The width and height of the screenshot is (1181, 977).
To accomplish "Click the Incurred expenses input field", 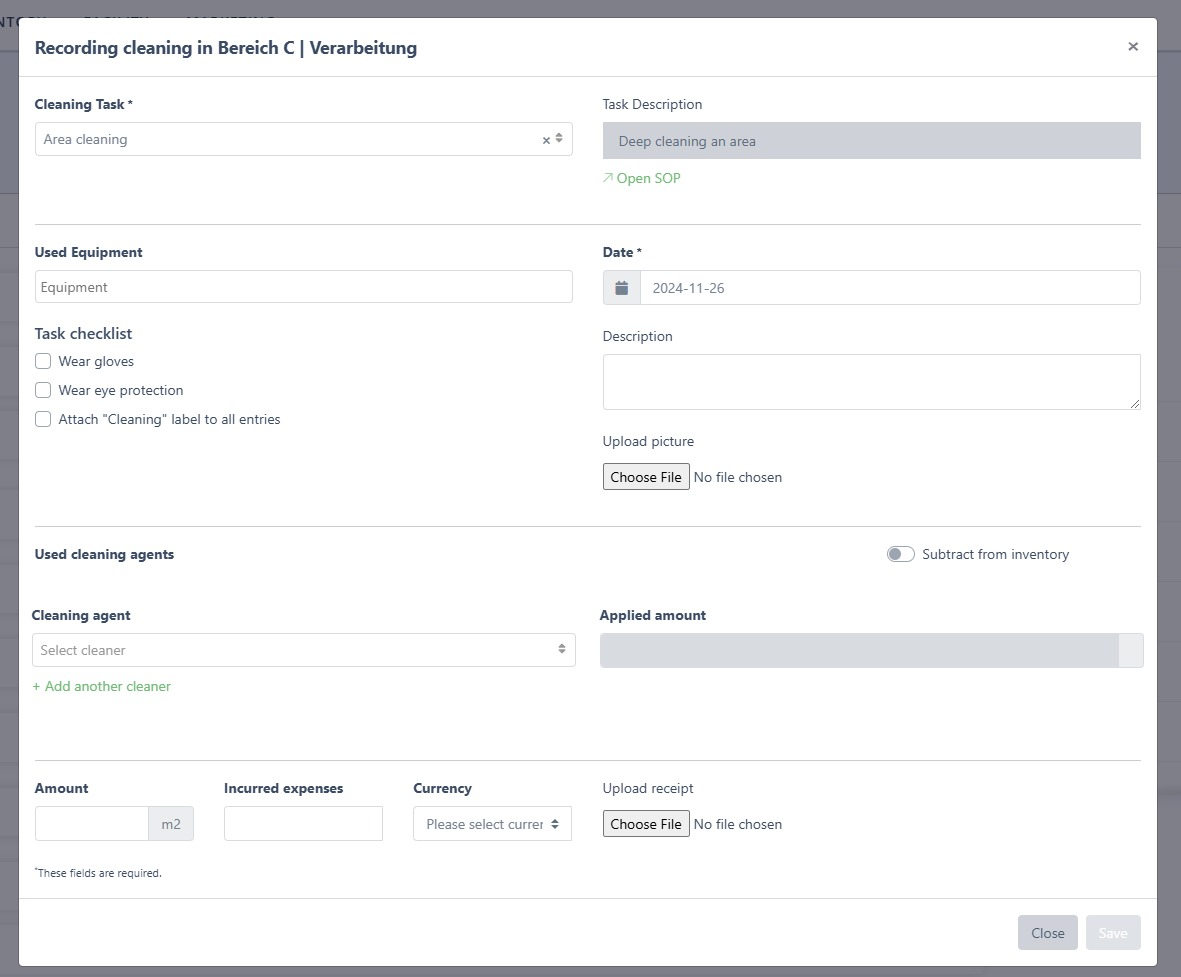I will [x=303, y=824].
